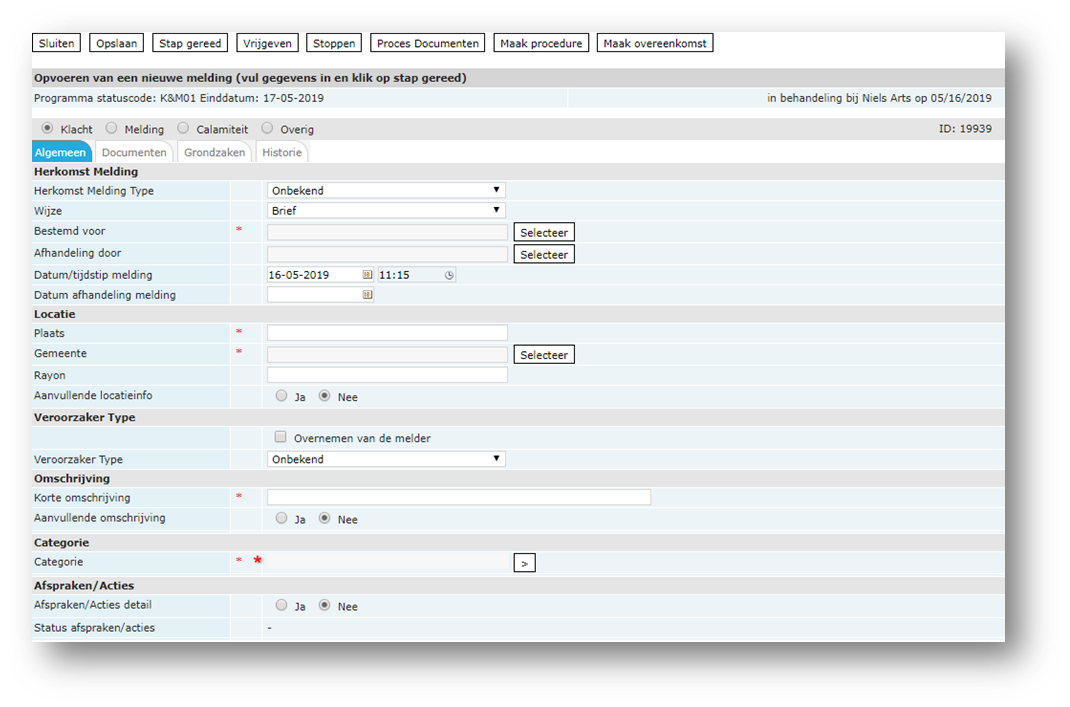Go to the Grondzaken tab
Viewport: 1070px width, 707px height.
tap(214, 153)
